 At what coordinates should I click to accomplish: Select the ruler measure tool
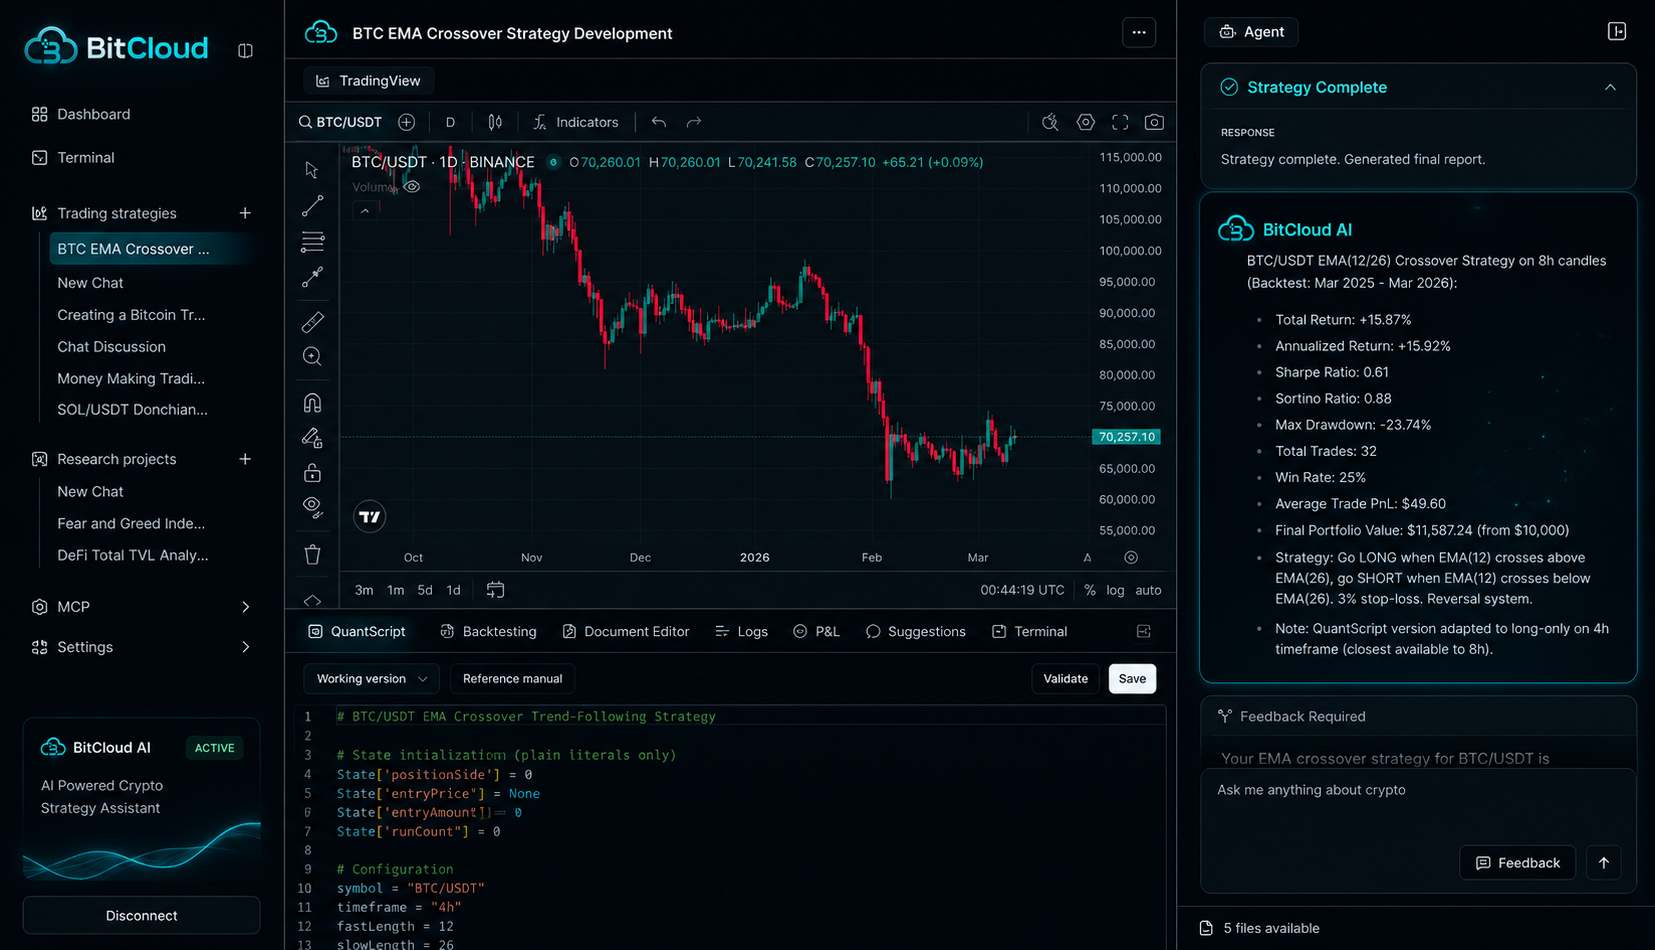pyautogui.click(x=312, y=322)
